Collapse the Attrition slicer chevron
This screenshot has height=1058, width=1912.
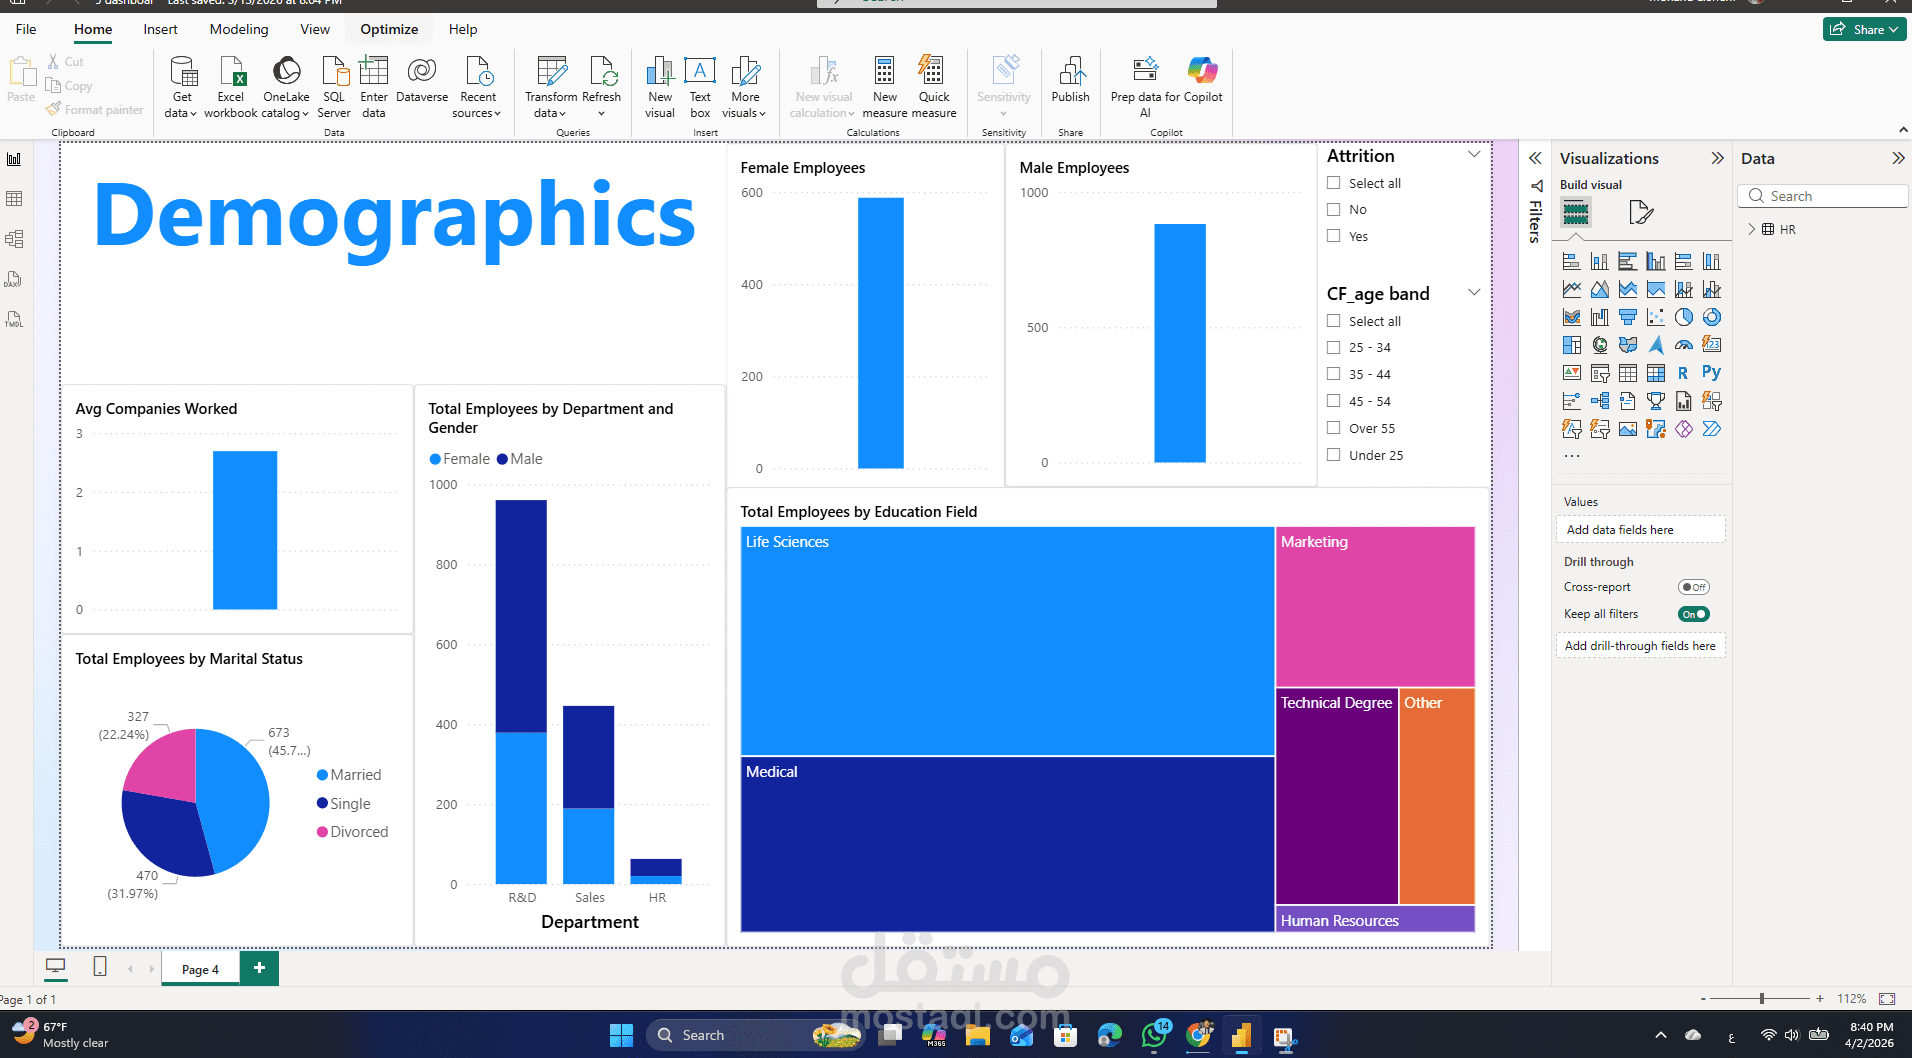(1473, 154)
